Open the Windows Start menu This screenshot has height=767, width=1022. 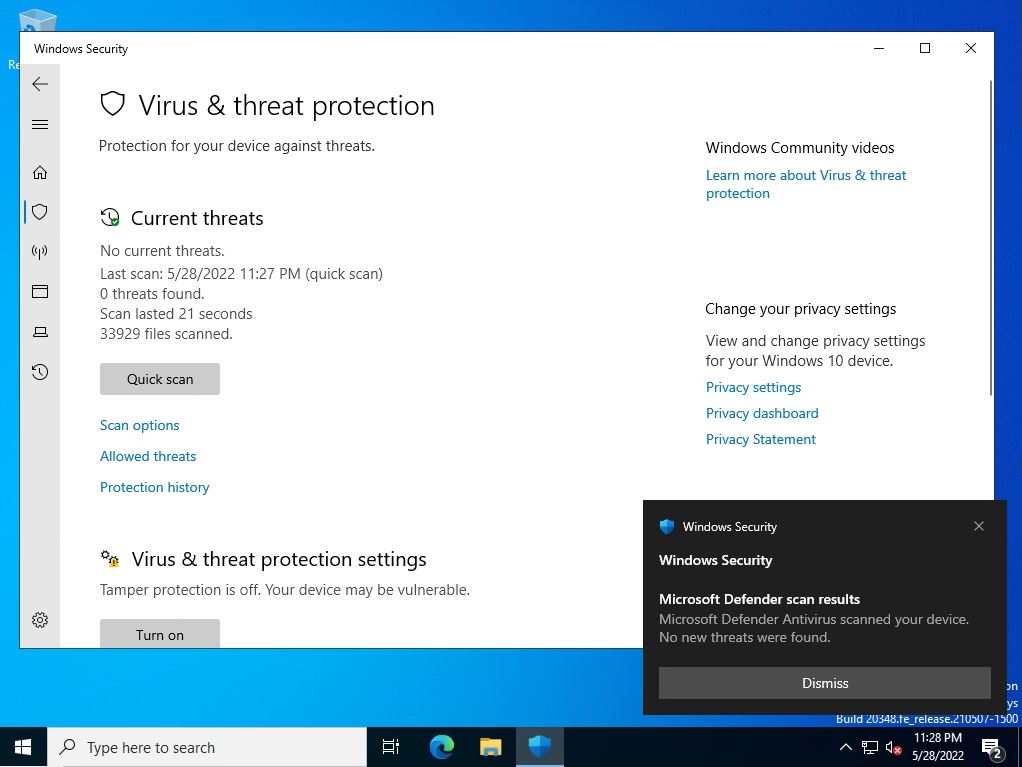tap(23, 747)
